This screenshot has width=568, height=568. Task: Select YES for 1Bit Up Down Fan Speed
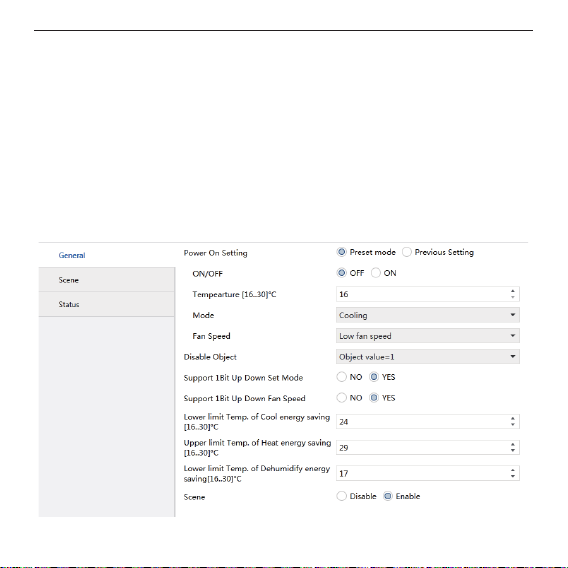click(374, 398)
